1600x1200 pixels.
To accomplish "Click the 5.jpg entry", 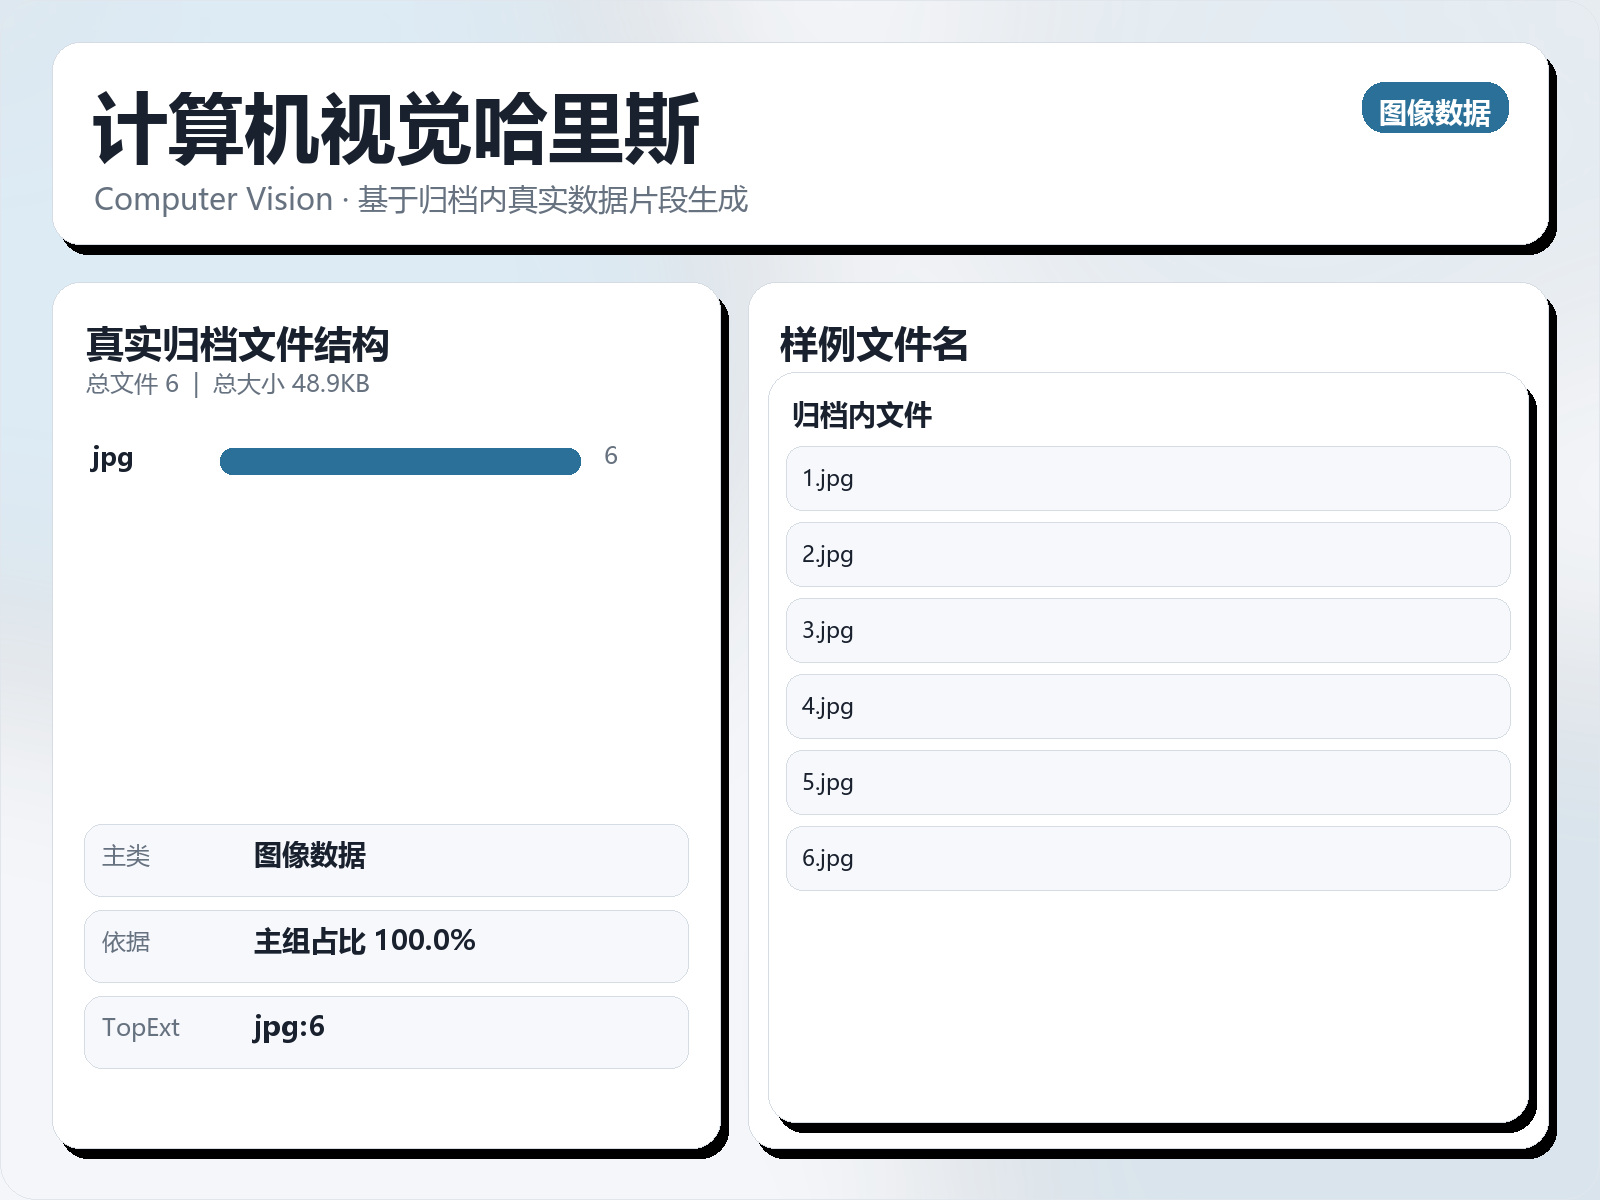I will [x=1146, y=783].
